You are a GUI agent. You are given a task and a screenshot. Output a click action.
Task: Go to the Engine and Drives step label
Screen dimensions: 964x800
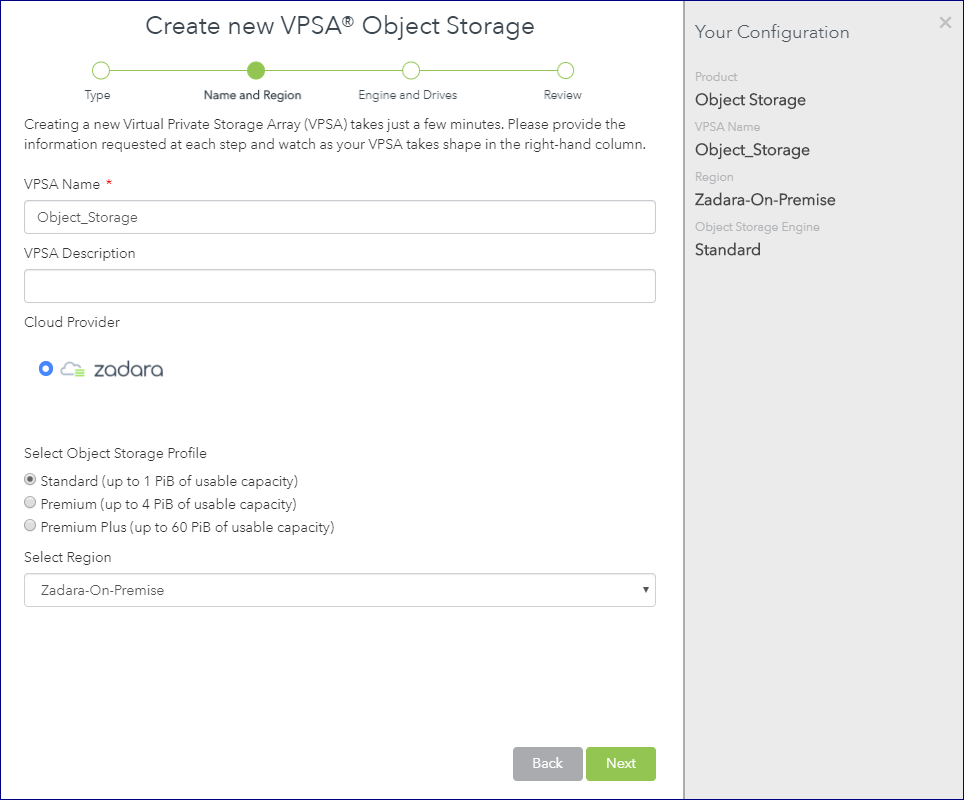tap(408, 95)
